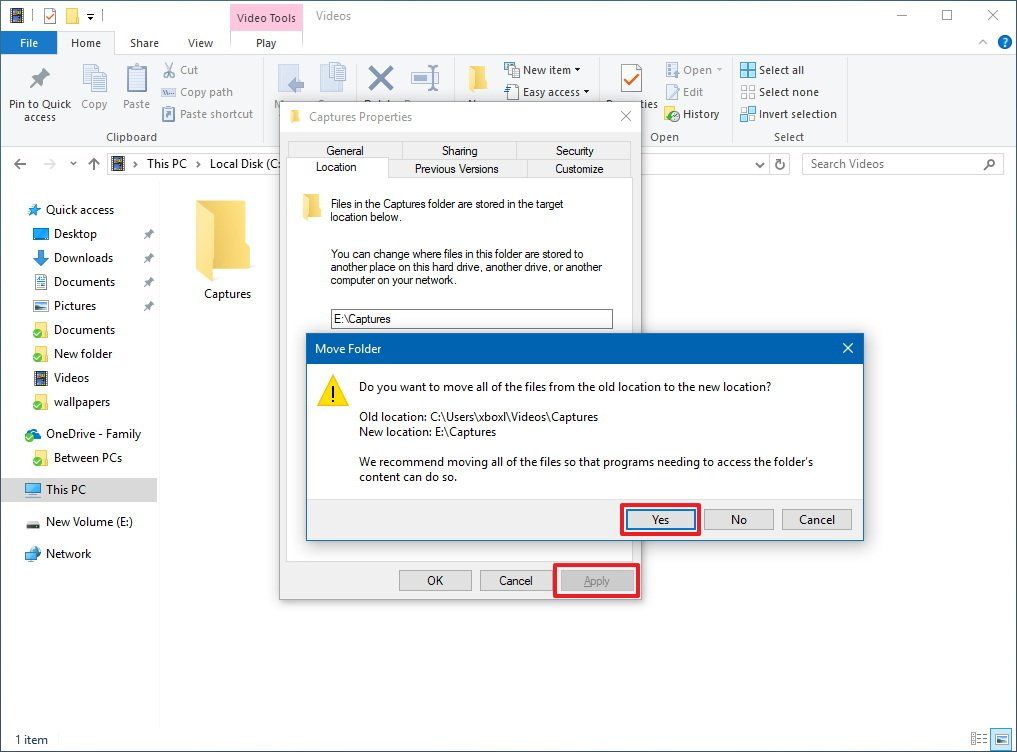Screen dimensions: 1017x752
Task: Select the Invert selection icon
Action: coord(788,113)
